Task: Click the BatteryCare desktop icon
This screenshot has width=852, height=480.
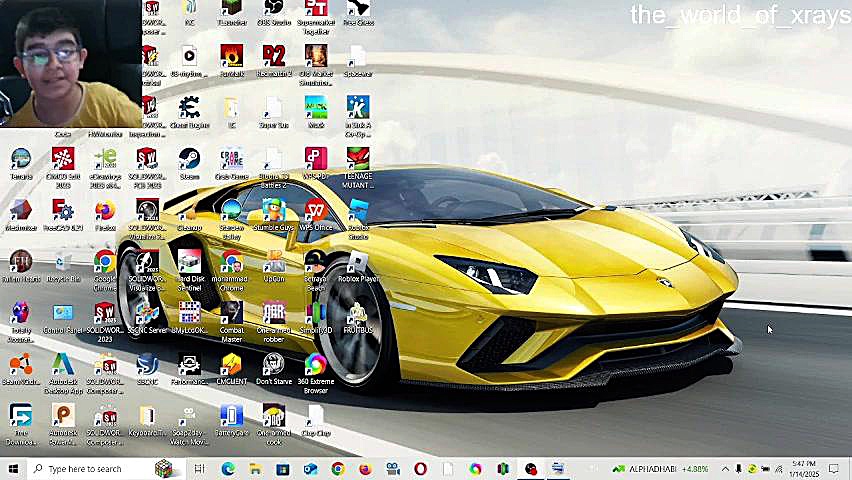Action: click(x=231, y=420)
